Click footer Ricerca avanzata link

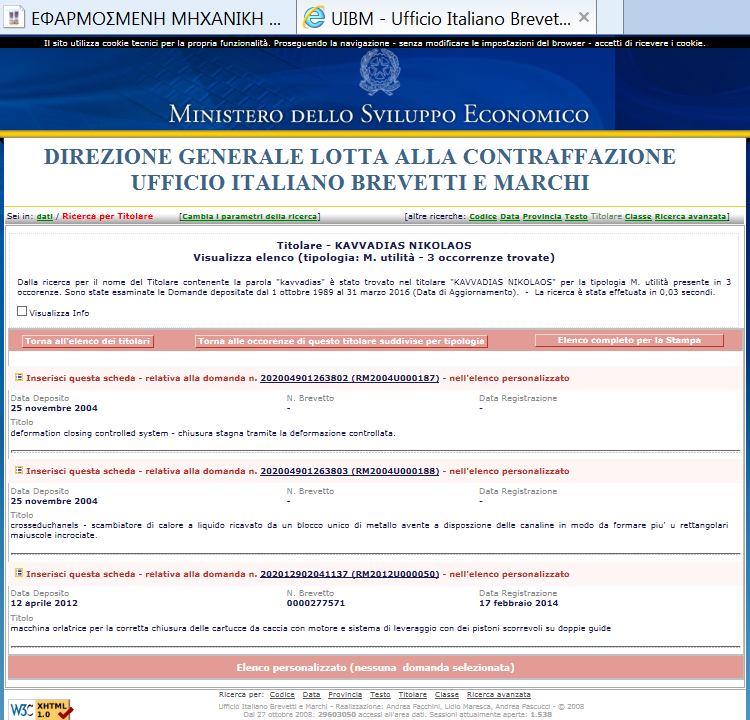pyautogui.click(x=498, y=695)
